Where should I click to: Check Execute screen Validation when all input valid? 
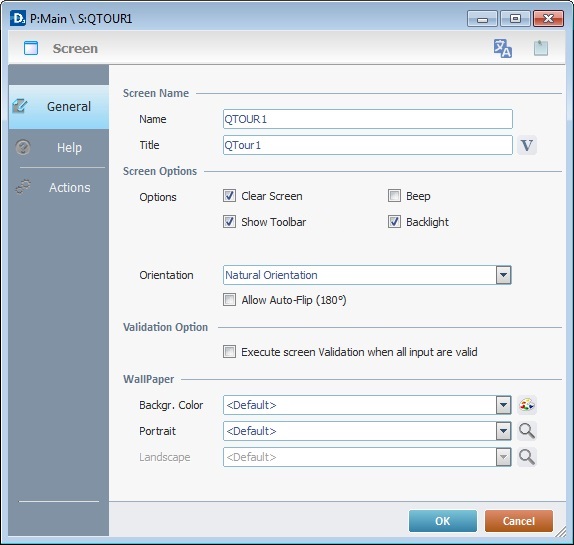[x=230, y=352]
